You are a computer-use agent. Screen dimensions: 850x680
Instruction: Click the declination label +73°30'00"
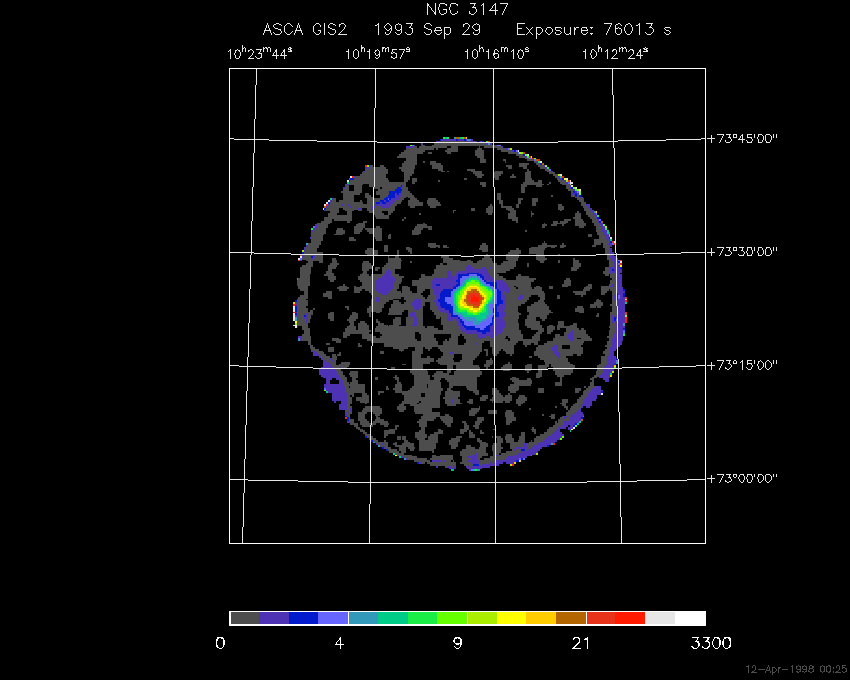[x=743, y=252]
